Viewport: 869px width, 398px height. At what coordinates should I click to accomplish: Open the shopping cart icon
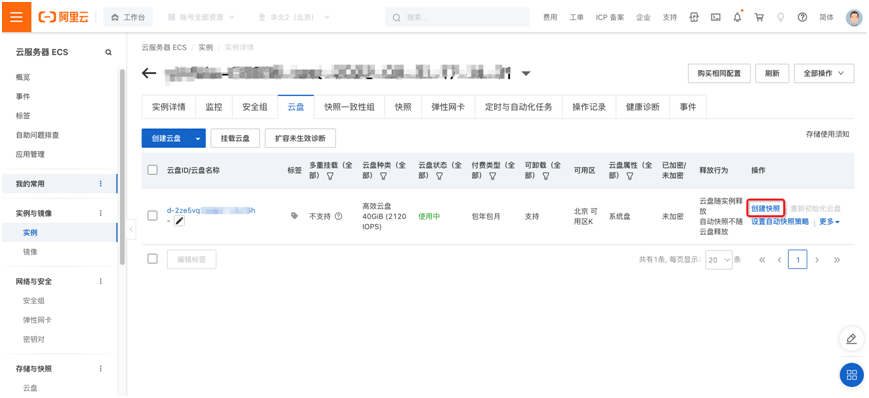click(x=759, y=17)
